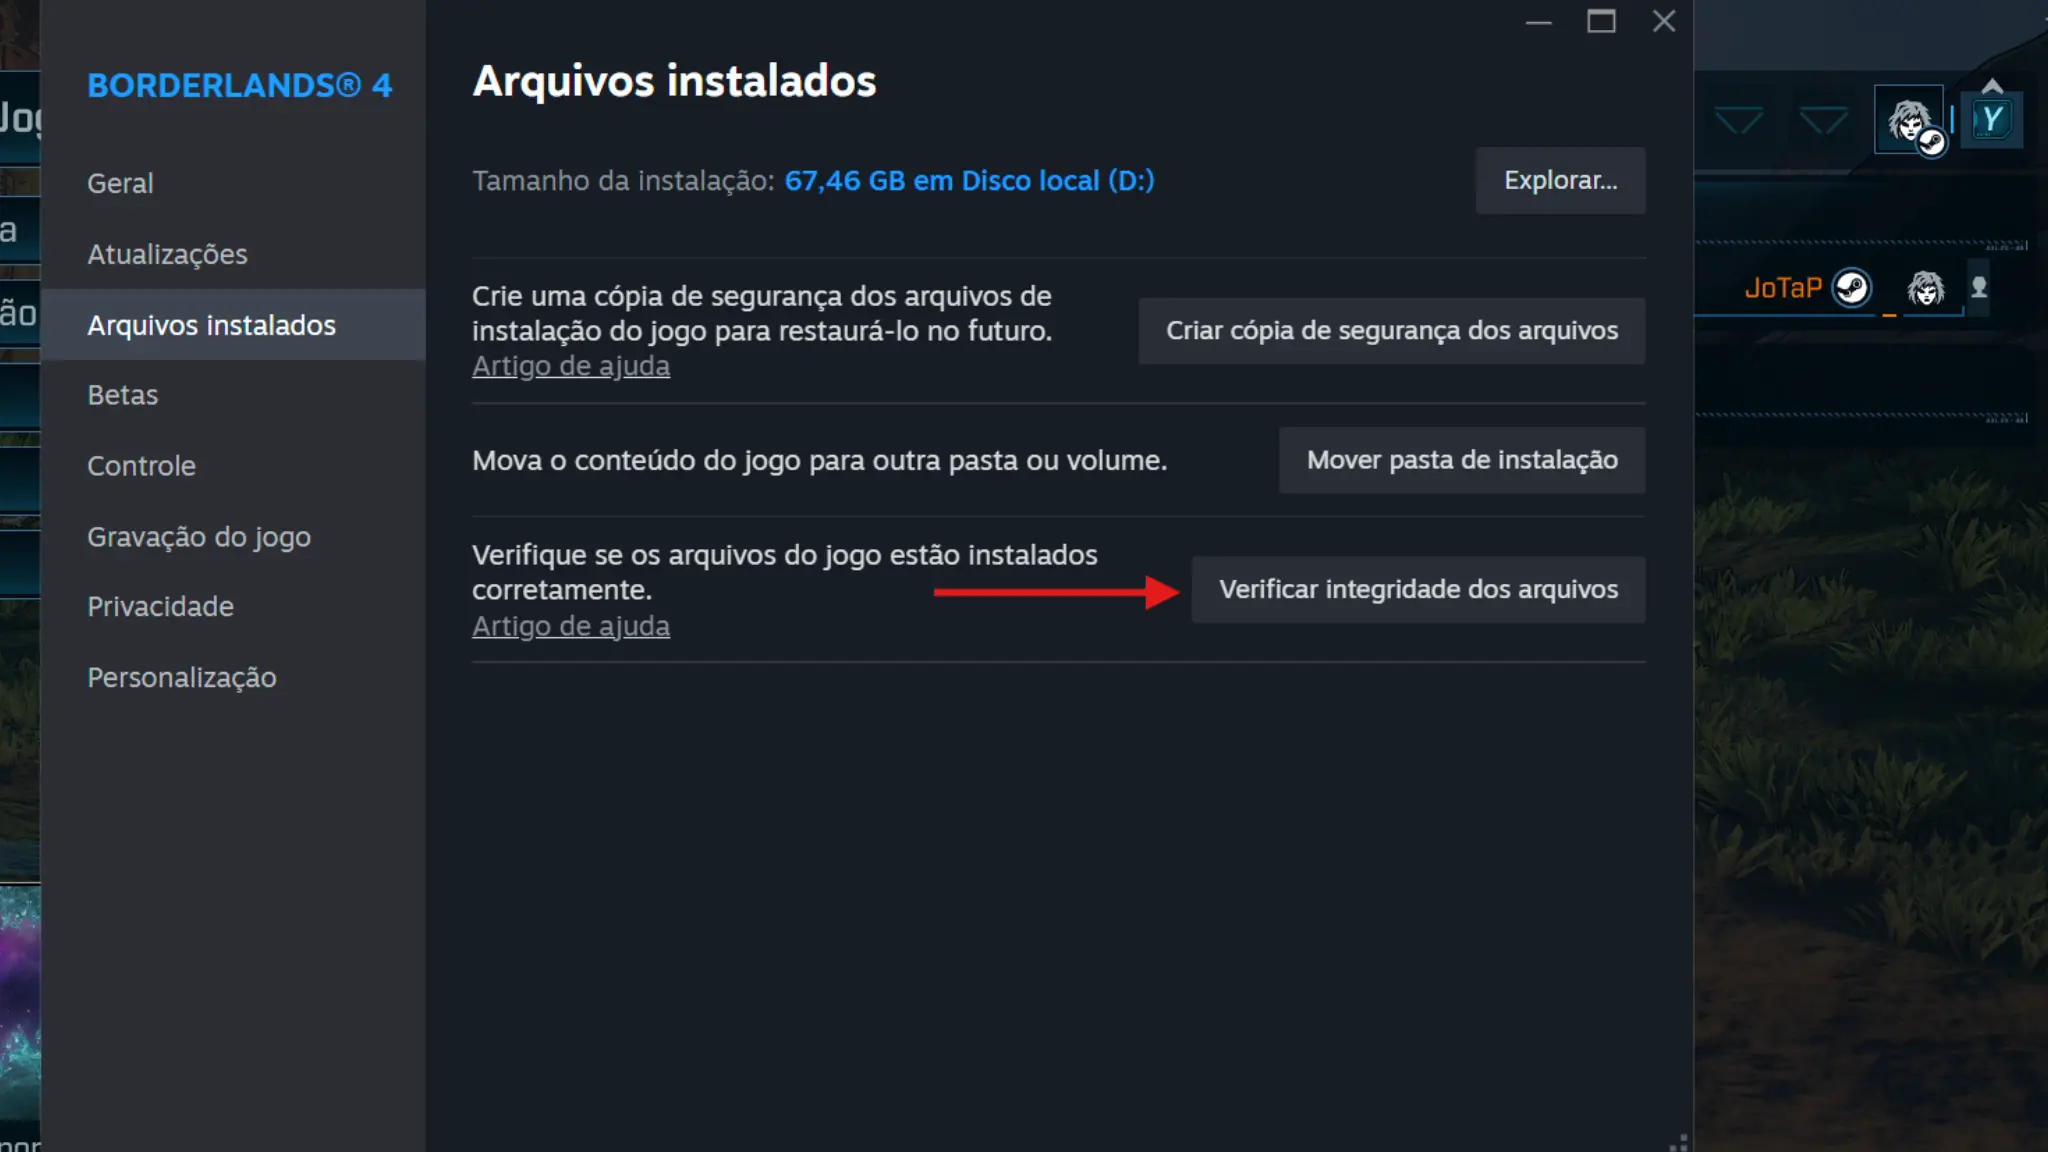Open the Controle settings
This screenshot has height=1152, width=2048.
(x=141, y=466)
